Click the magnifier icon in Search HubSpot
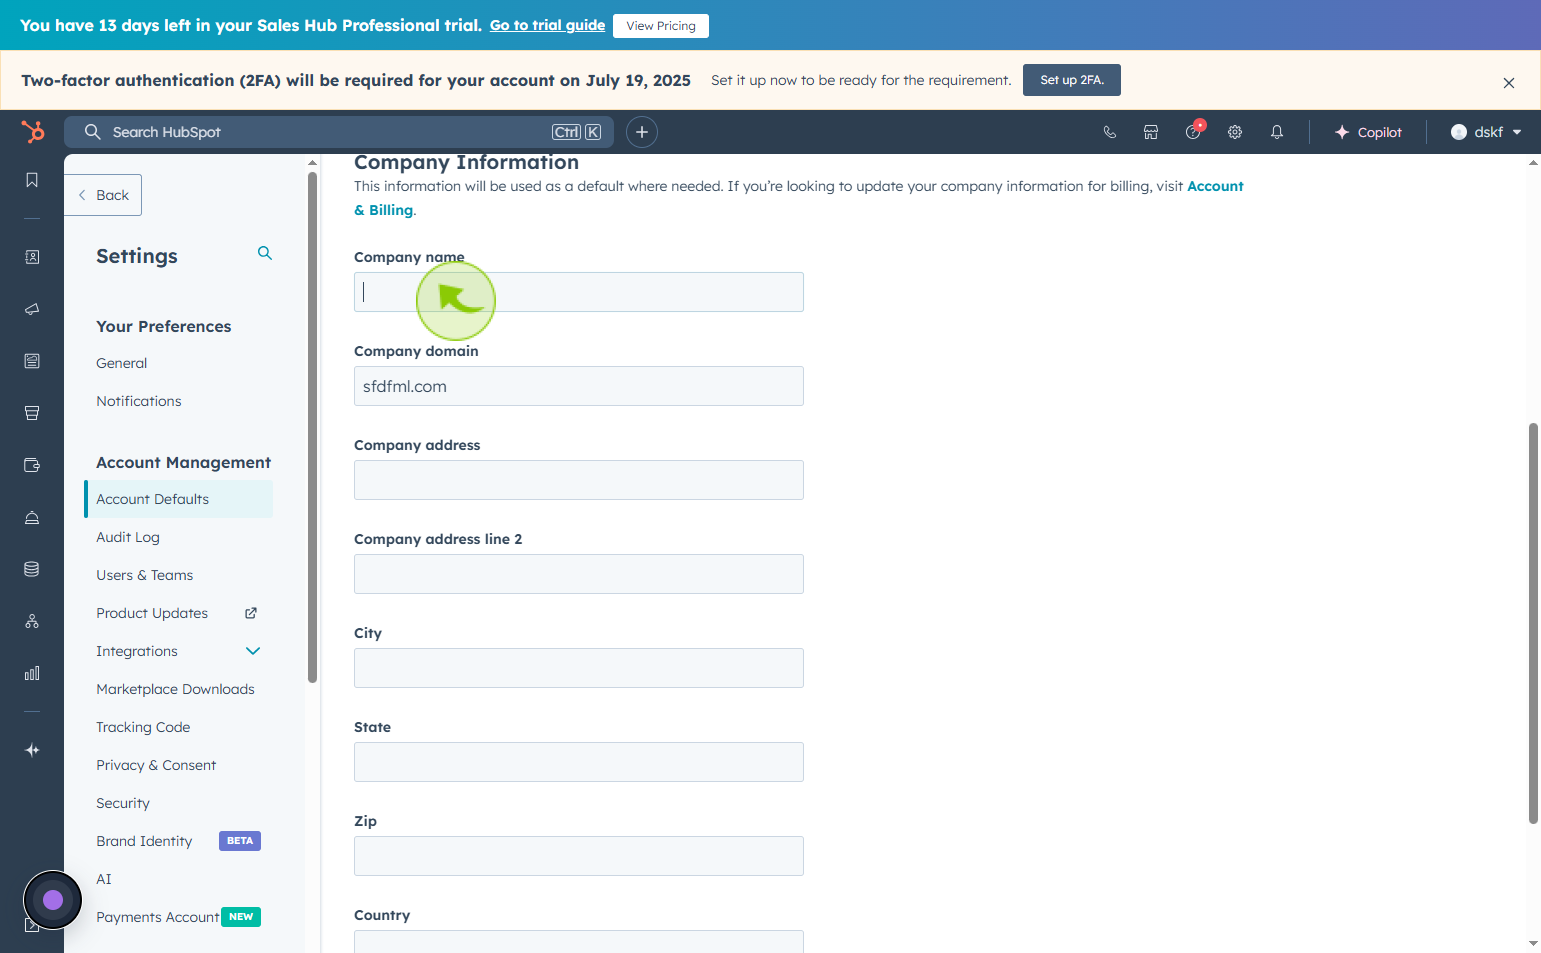Image resolution: width=1541 pixels, height=953 pixels. coord(92,132)
